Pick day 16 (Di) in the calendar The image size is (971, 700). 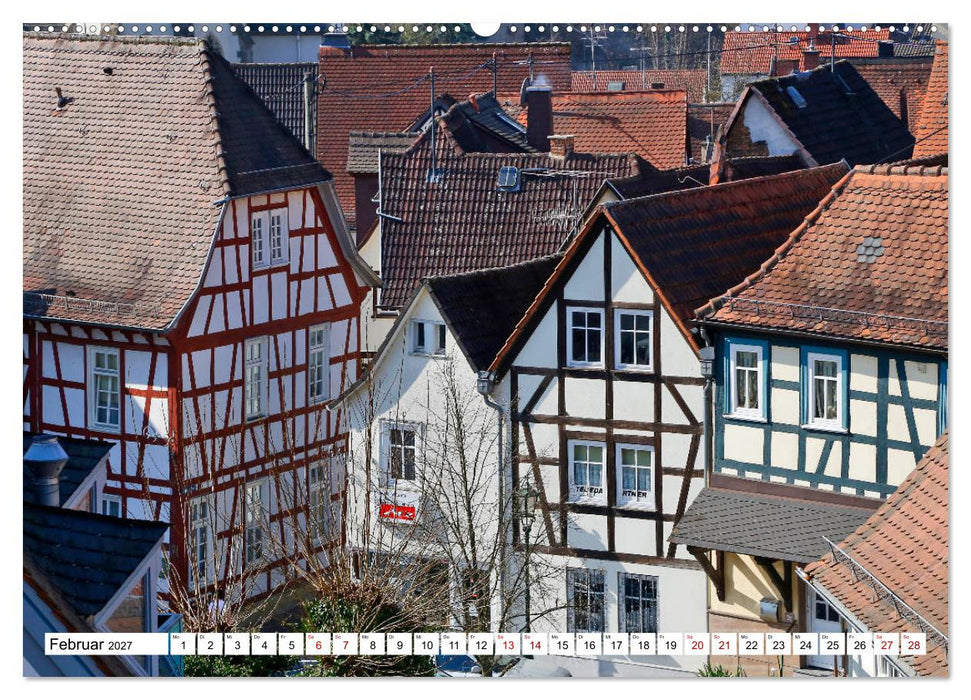pos(589,644)
